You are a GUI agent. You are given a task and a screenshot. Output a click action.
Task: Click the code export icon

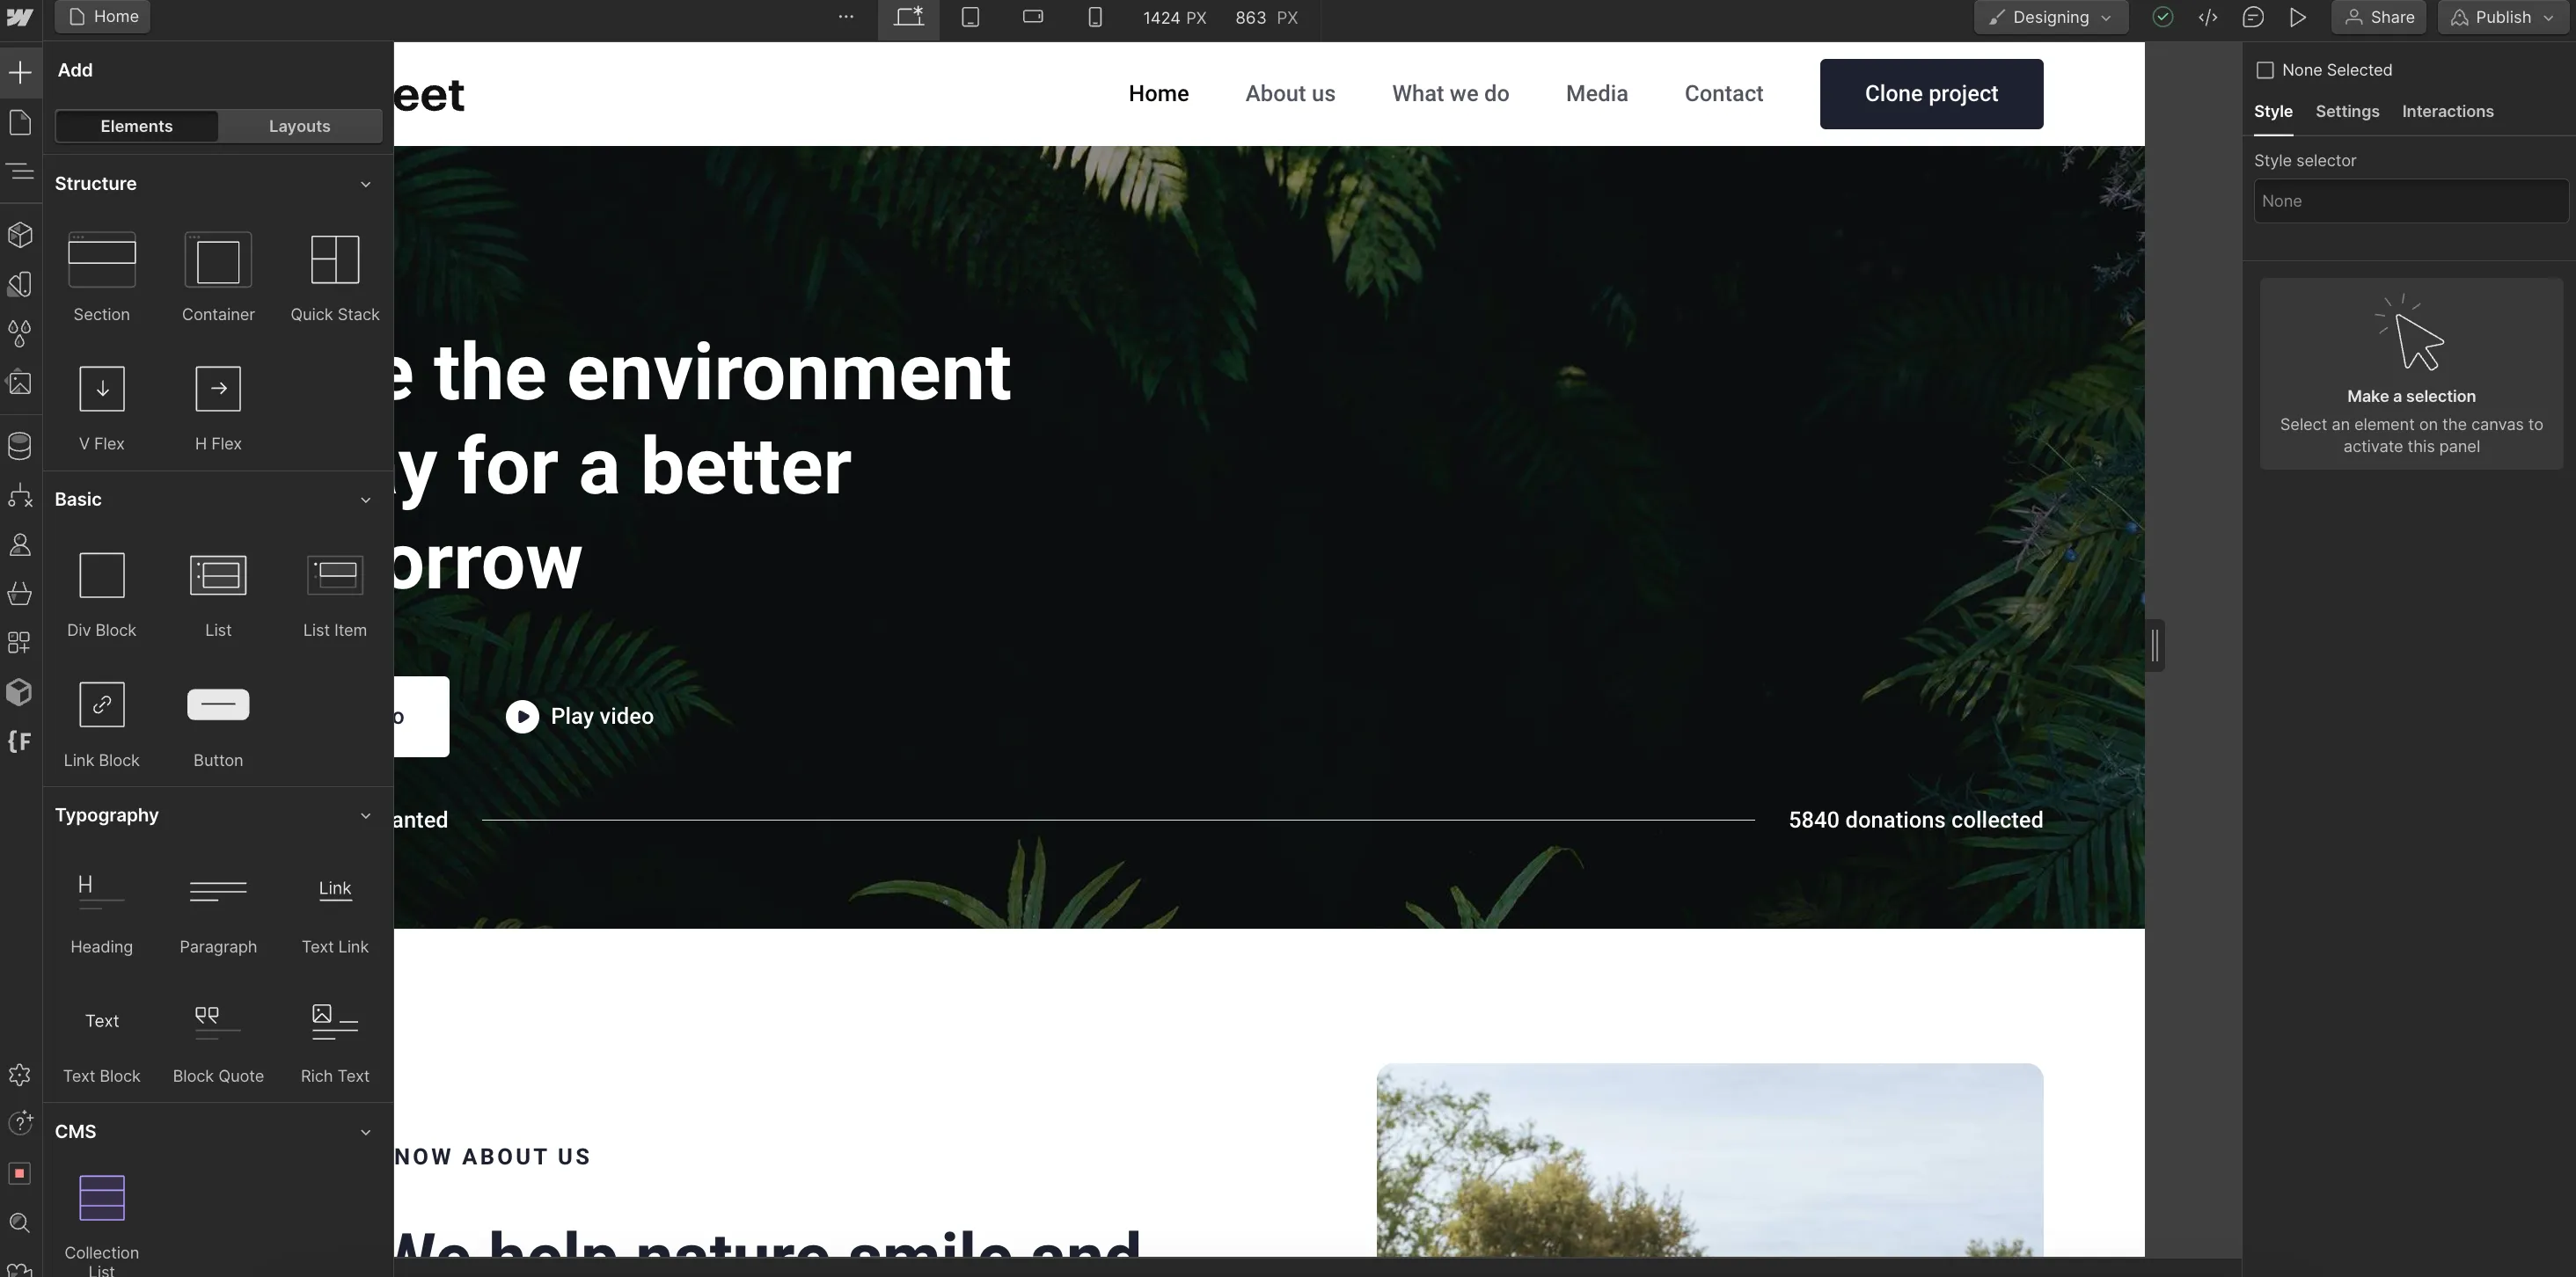point(2208,17)
